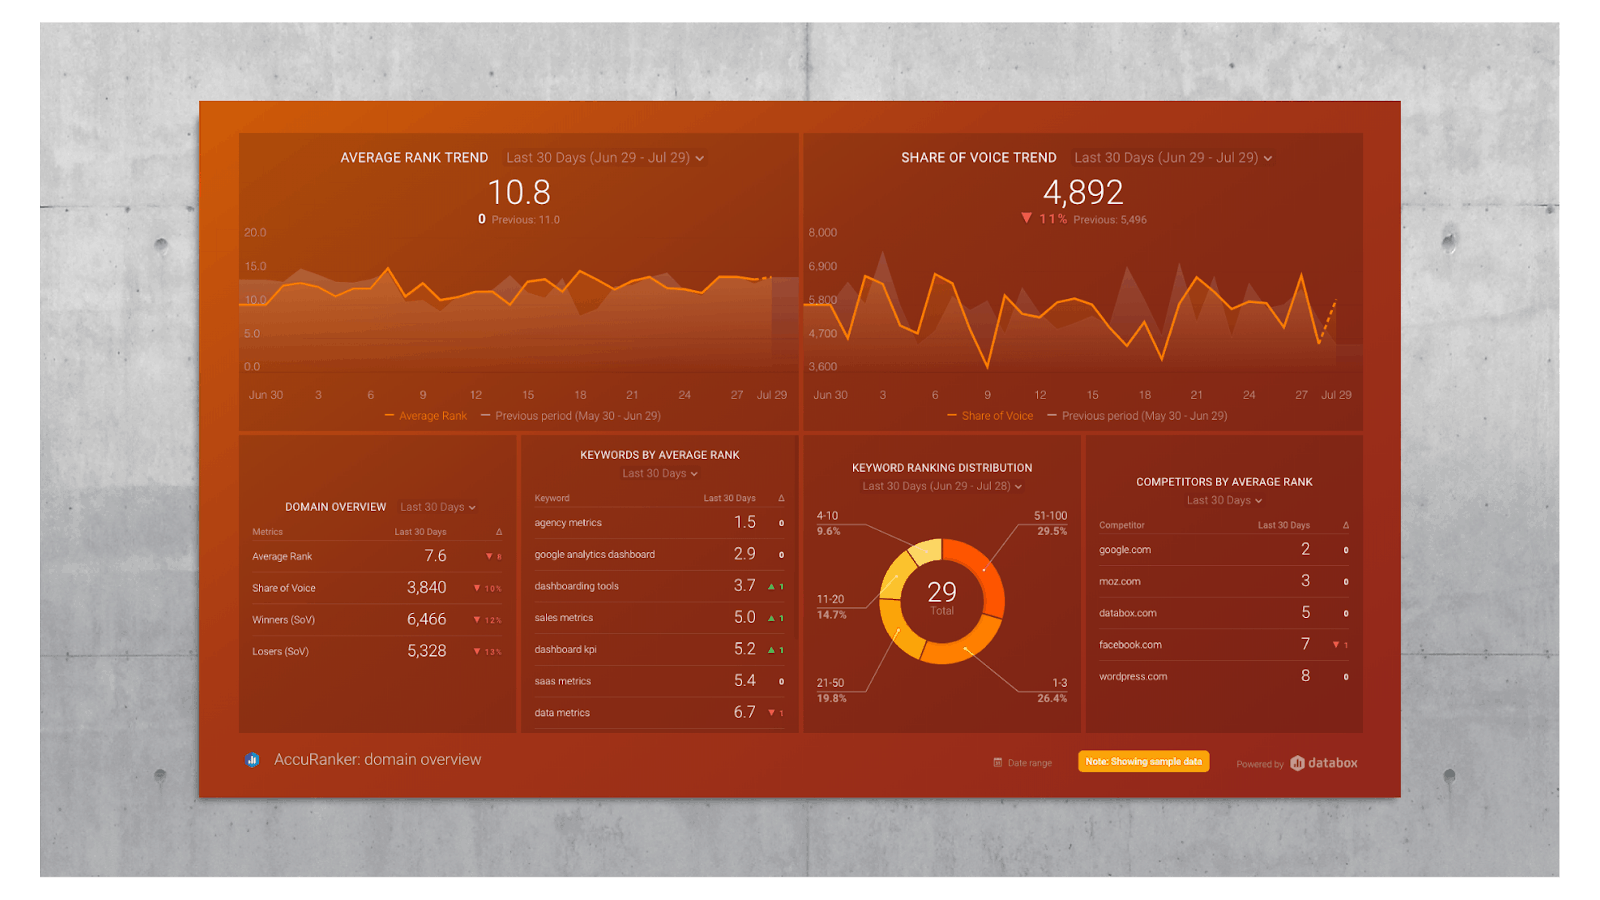Click the green up arrow for dashboard kpi
Image resolution: width=1600 pixels, height=900 pixels.
(x=771, y=650)
